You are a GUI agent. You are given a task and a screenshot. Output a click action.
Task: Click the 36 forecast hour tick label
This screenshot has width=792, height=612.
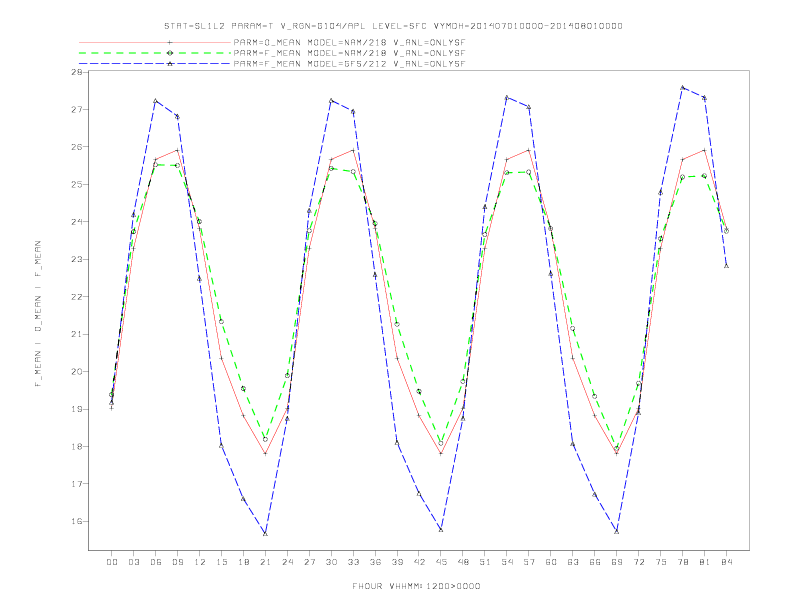click(x=375, y=562)
